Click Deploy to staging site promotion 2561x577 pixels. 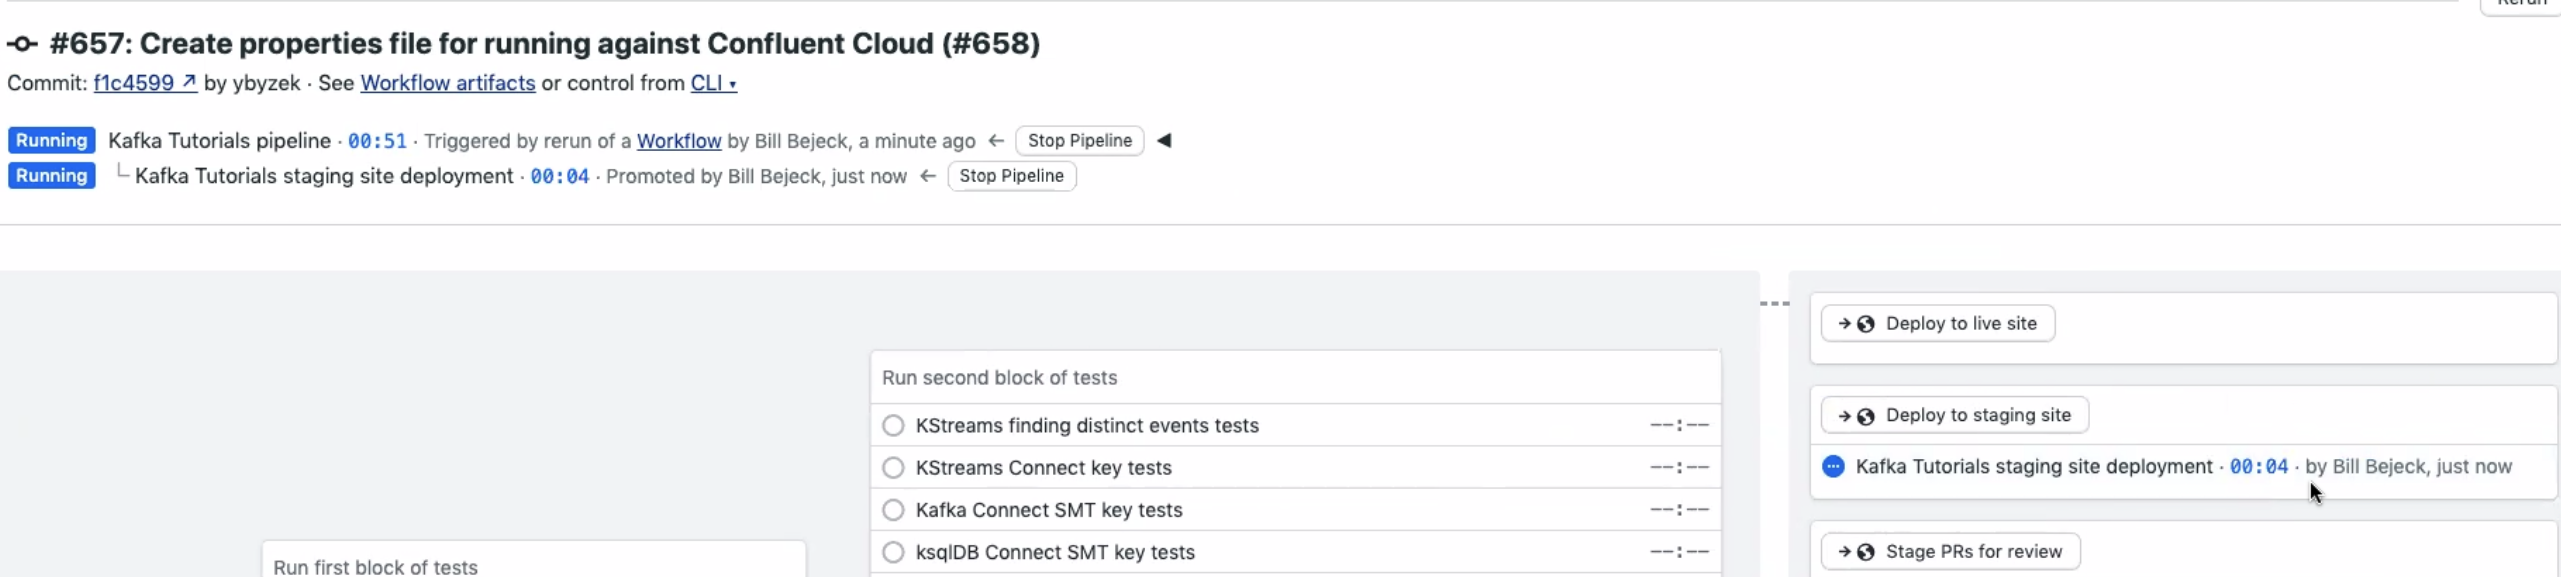tap(1954, 415)
